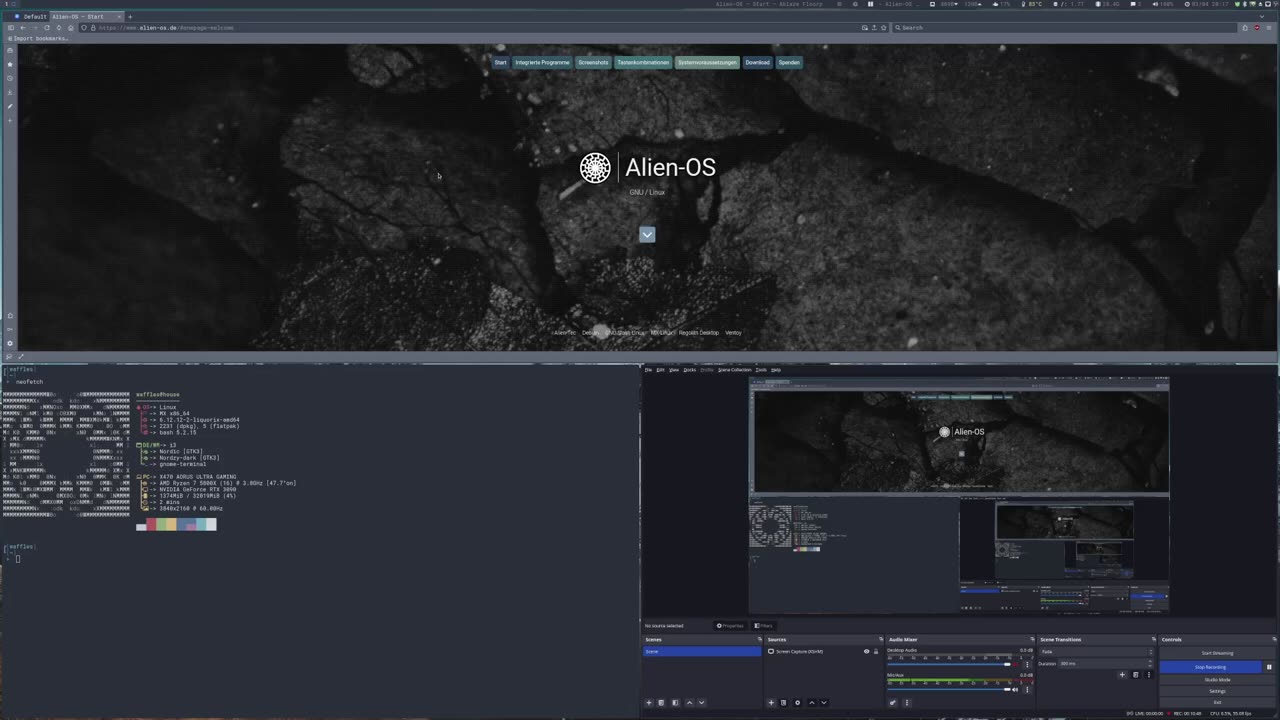Adjust transition Duration stepper arrows
The width and height of the screenshot is (1280, 720).
click(x=1150, y=663)
